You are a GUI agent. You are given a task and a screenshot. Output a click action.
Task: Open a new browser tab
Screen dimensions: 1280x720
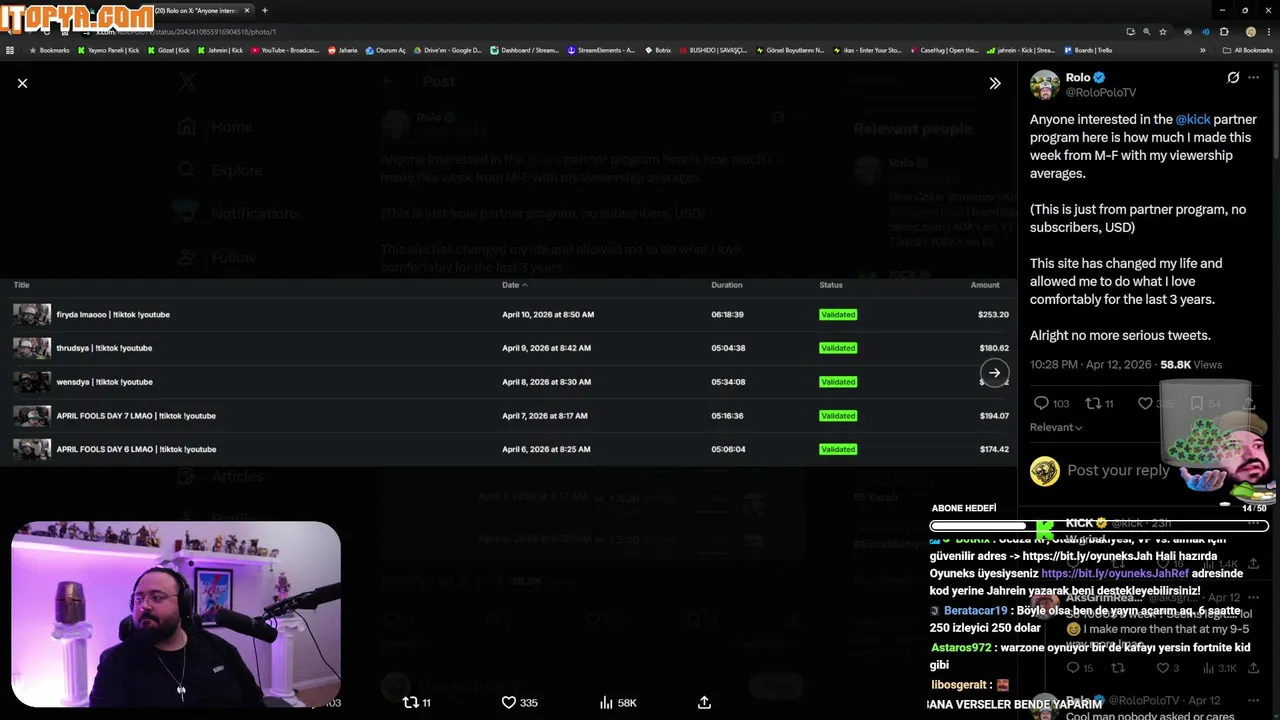(264, 10)
